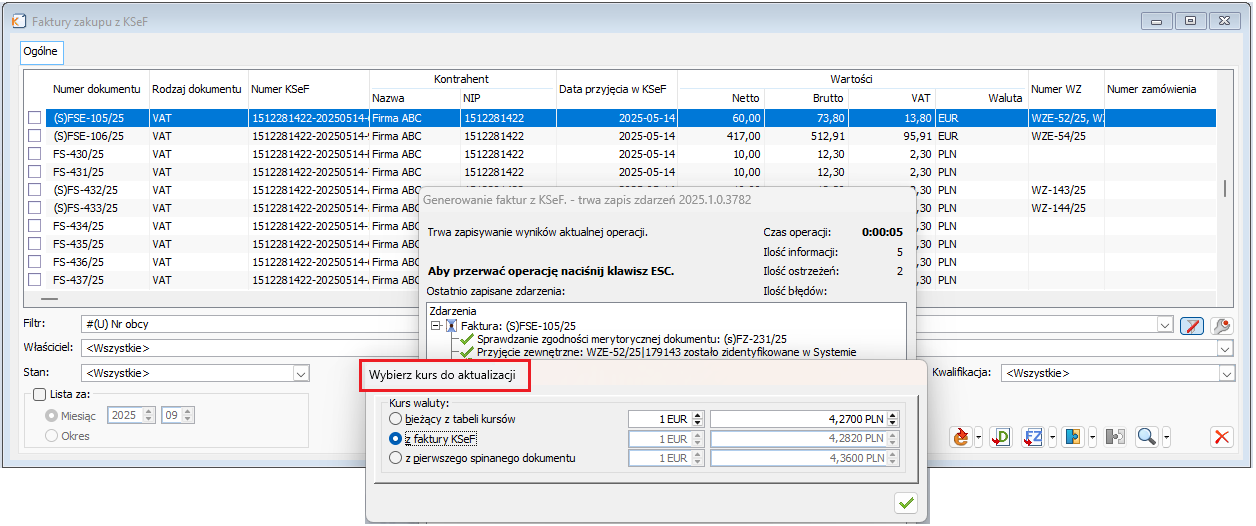Click the green D document icon

click(x=1000, y=437)
